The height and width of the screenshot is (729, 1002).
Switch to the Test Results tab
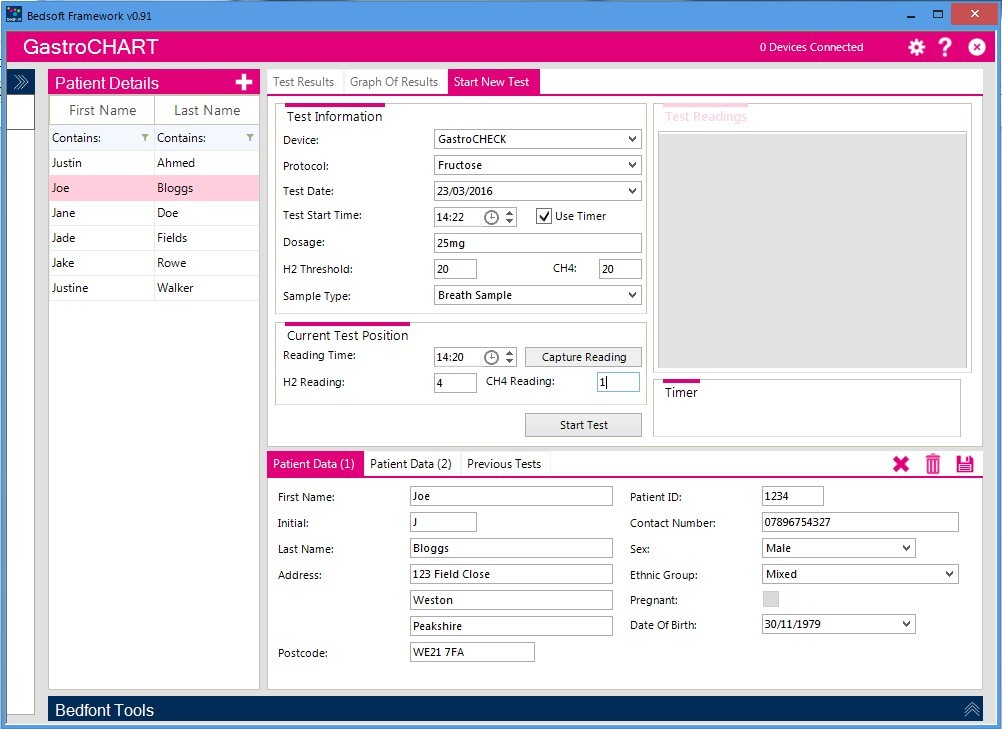(x=304, y=82)
